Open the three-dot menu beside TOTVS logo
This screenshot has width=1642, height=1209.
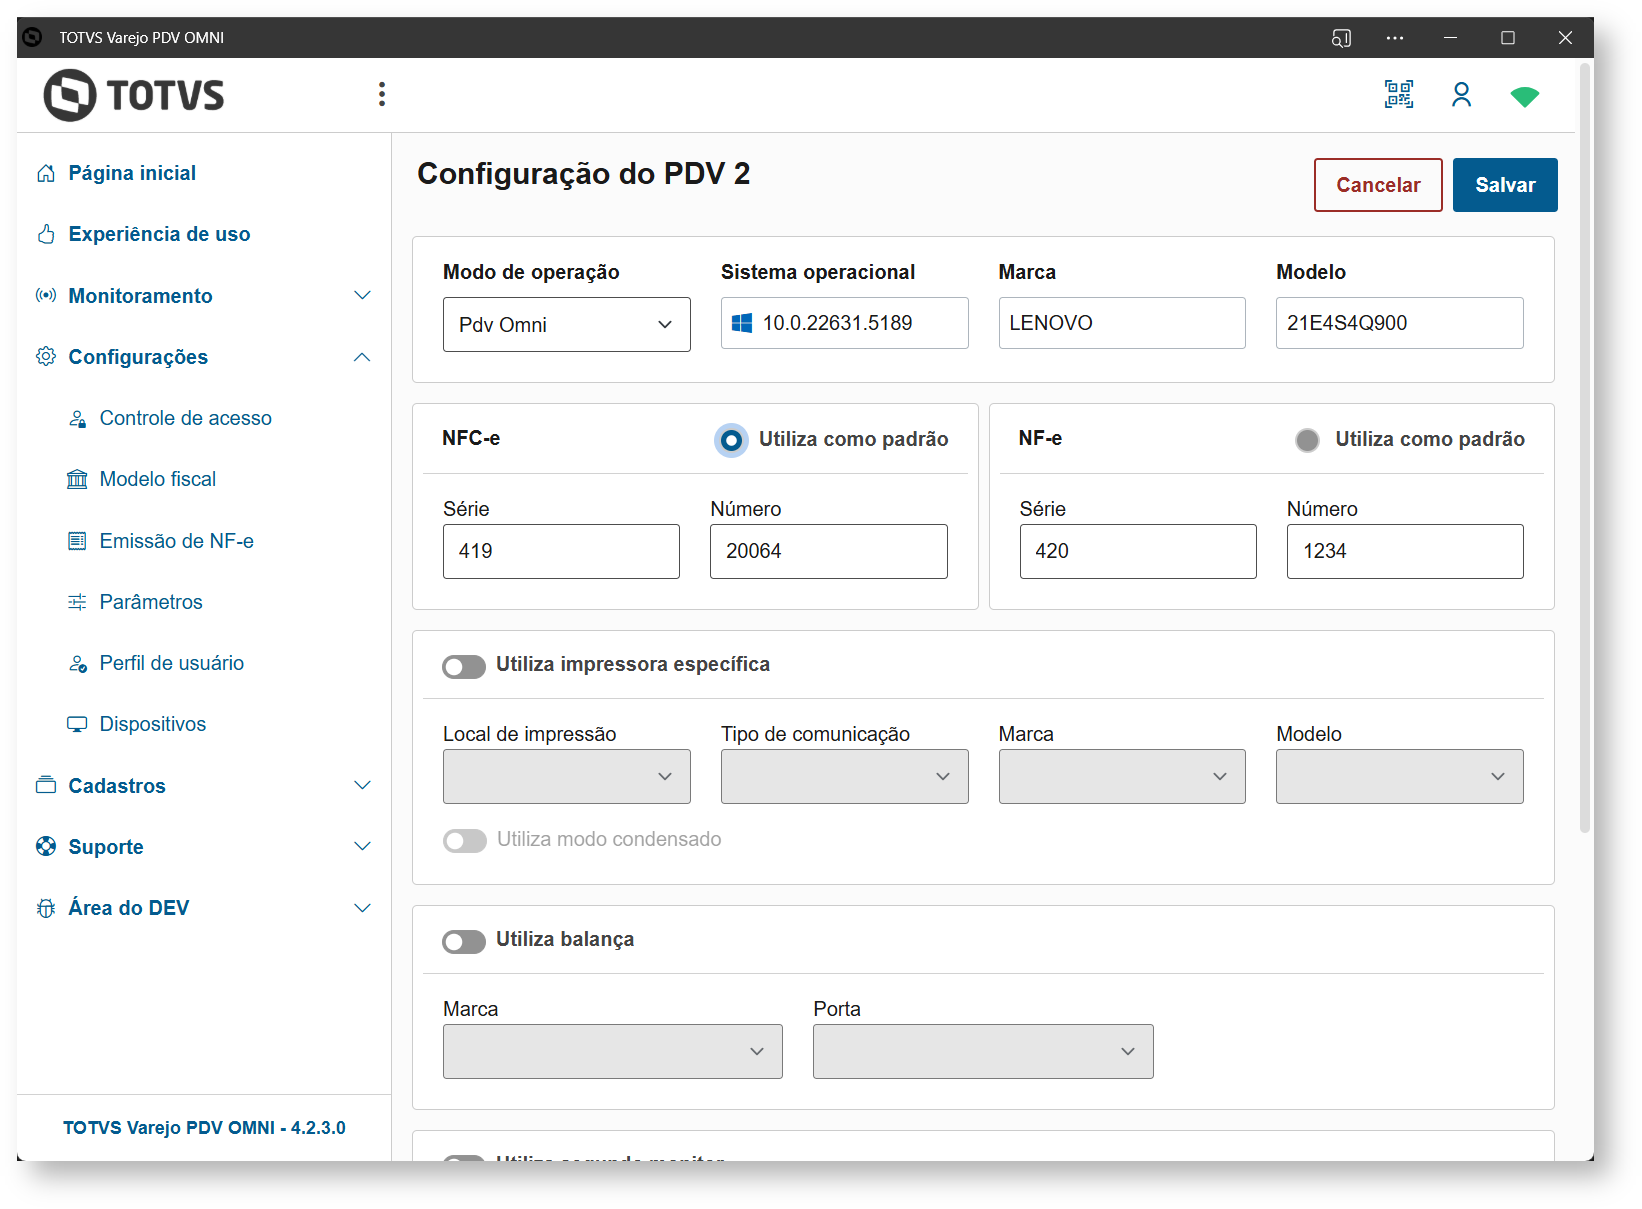pyautogui.click(x=381, y=94)
